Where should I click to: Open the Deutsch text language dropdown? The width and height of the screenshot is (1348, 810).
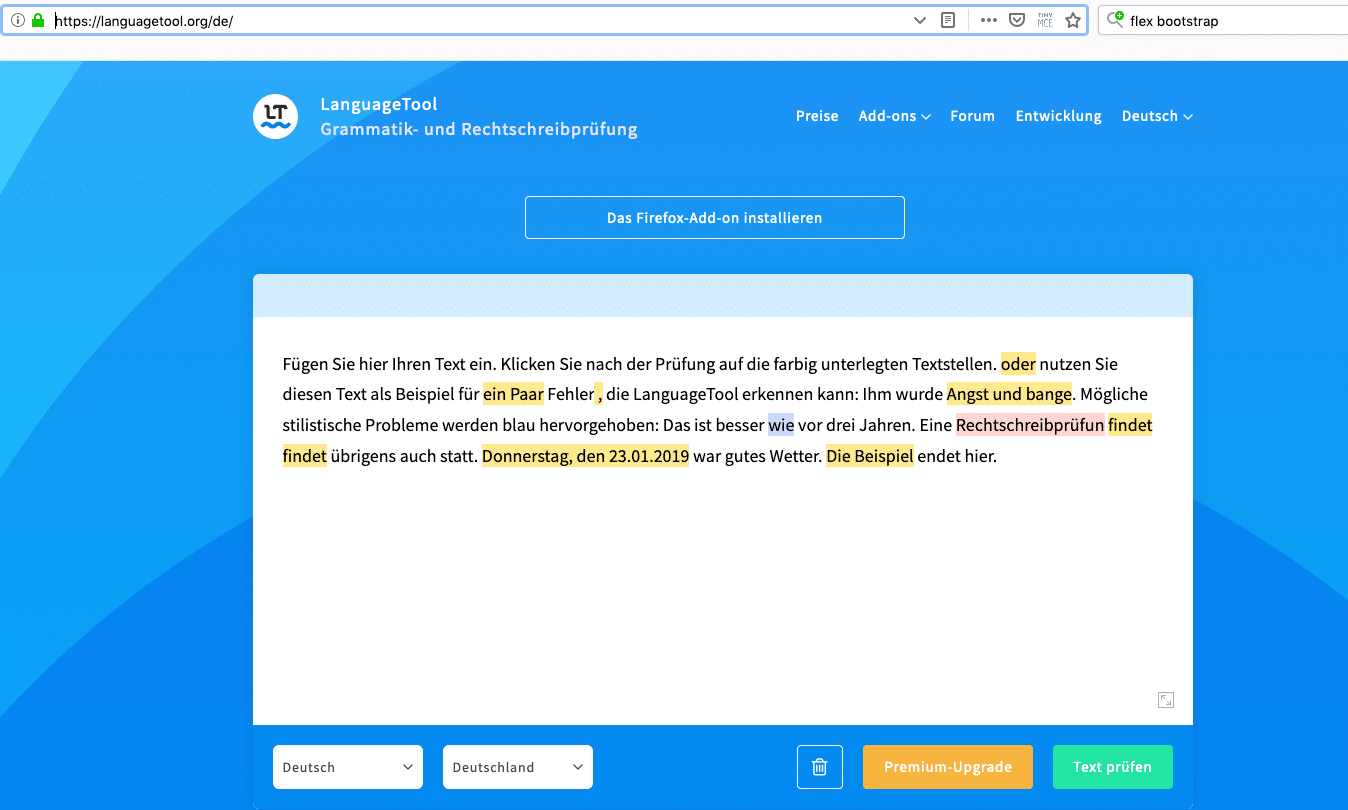pos(348,767)
